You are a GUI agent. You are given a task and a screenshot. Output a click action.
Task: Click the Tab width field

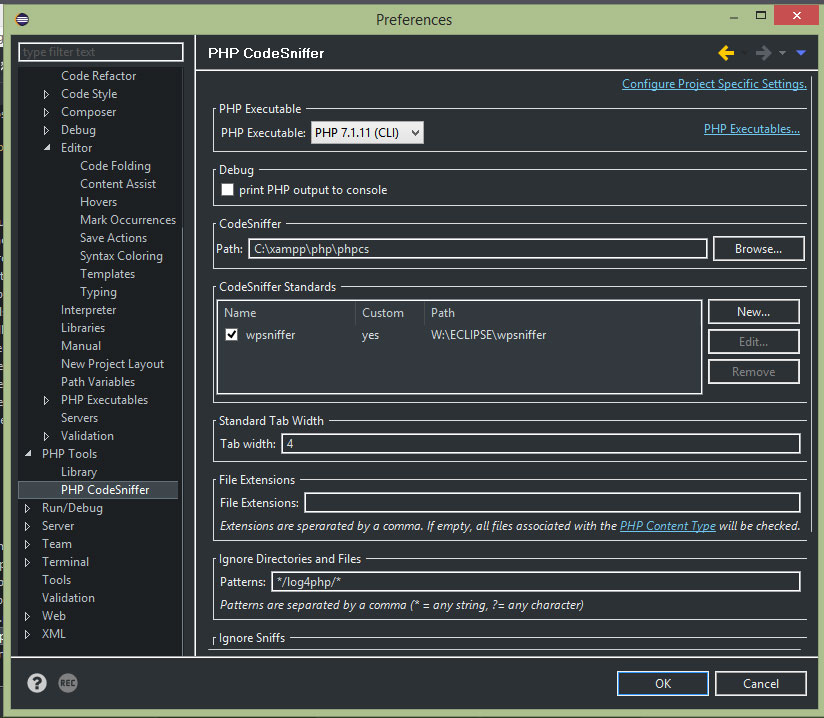[541, 444]
